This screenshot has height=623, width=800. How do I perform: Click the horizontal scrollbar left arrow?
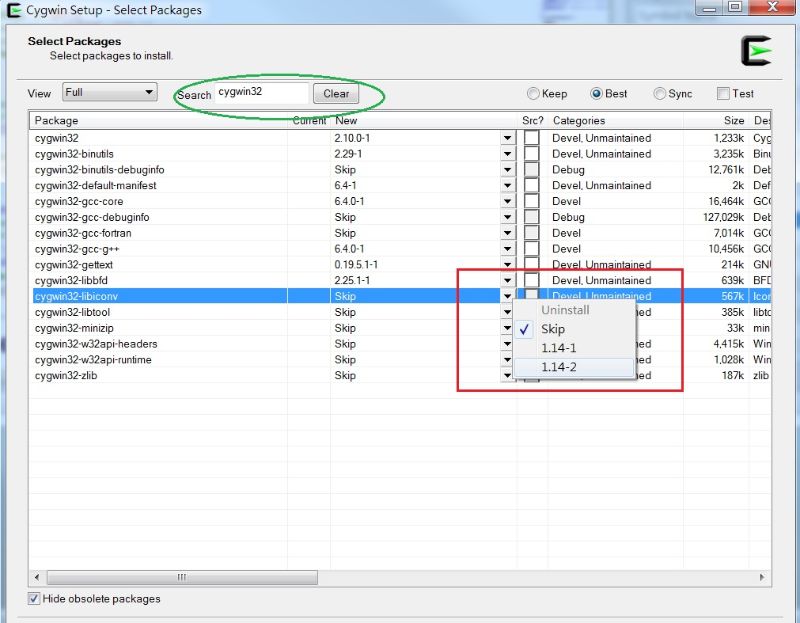37,577
